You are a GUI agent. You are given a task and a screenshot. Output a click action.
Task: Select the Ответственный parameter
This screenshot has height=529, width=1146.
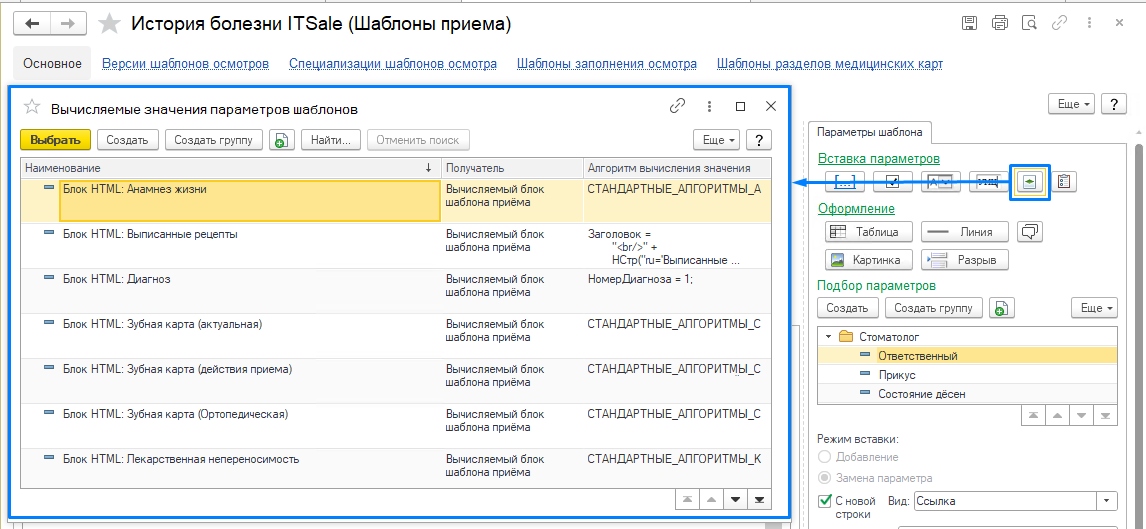coord(967,356)
